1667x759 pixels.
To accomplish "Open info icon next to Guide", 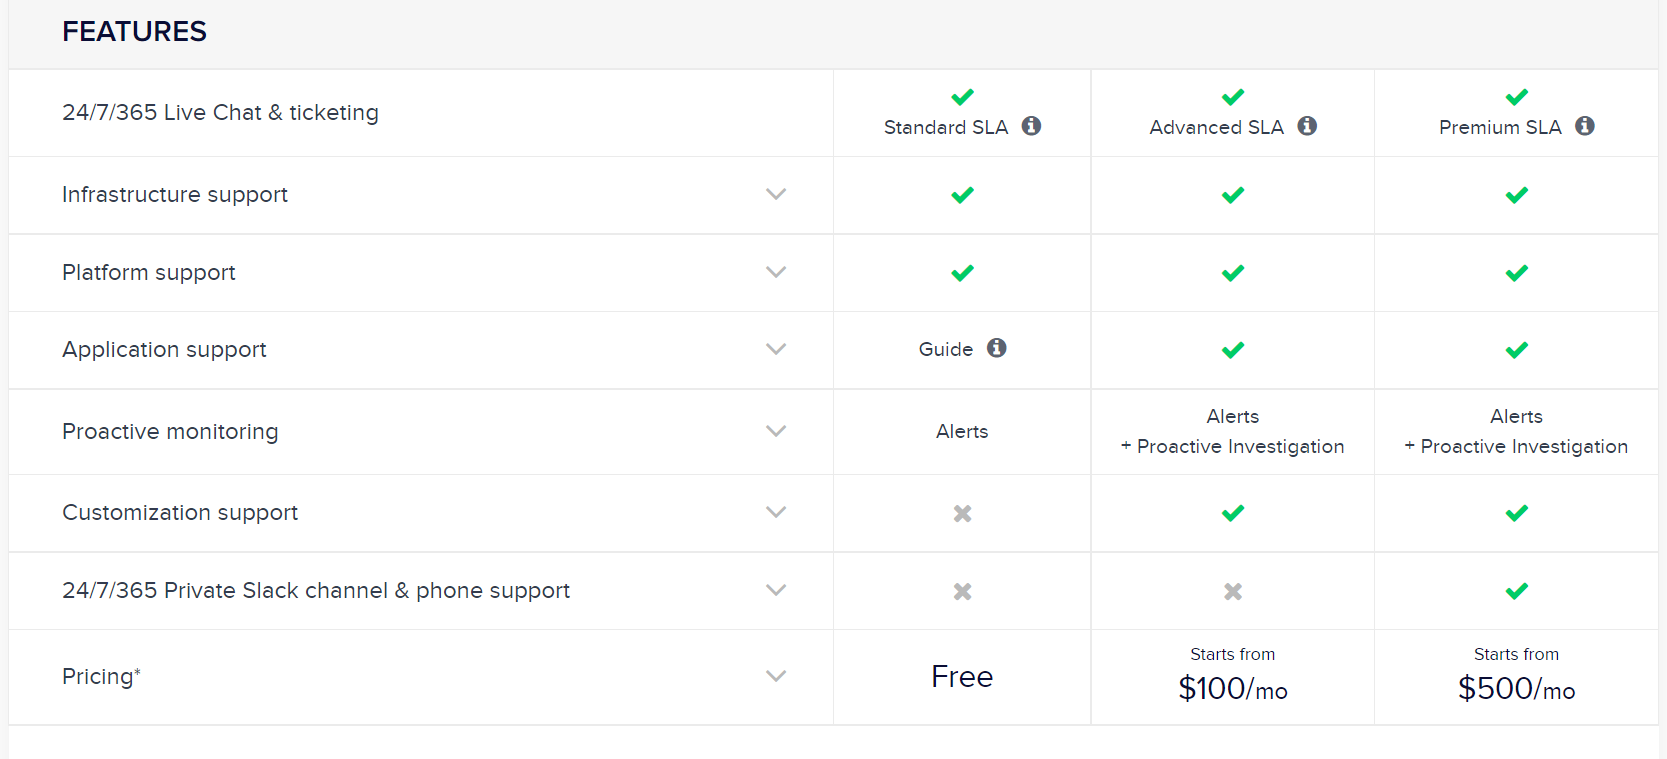I will [x=996, y=348].
